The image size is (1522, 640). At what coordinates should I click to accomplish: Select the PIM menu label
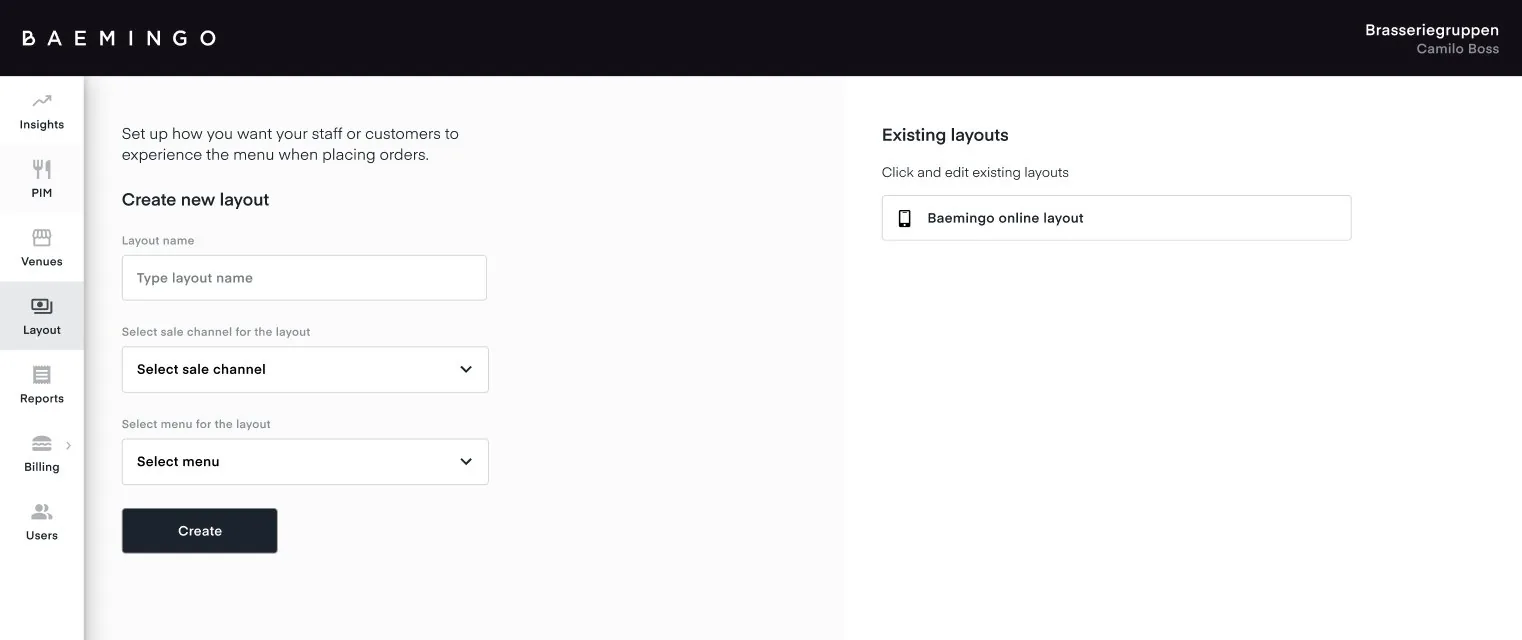point(42,193)
